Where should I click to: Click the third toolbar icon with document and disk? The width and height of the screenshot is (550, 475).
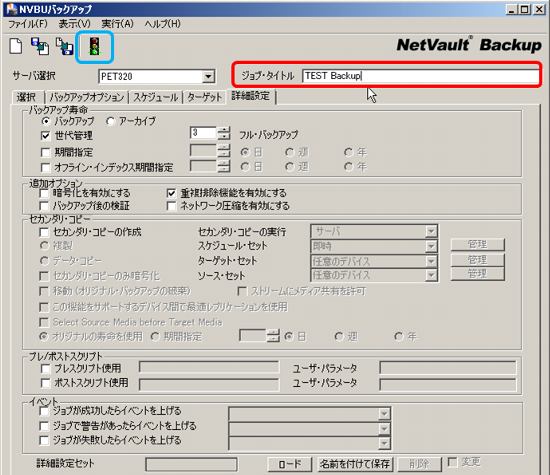(x=65, y=47)
